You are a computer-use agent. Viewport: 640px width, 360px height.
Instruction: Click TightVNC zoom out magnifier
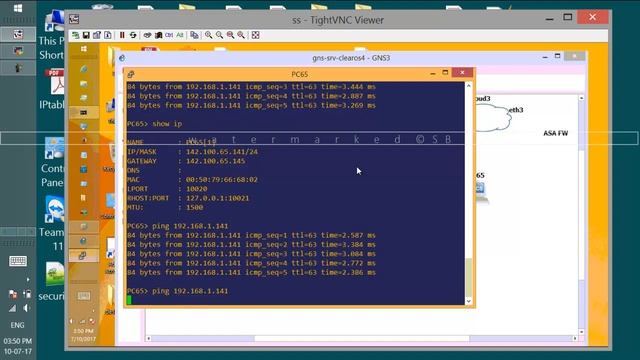tap(220, 35)
